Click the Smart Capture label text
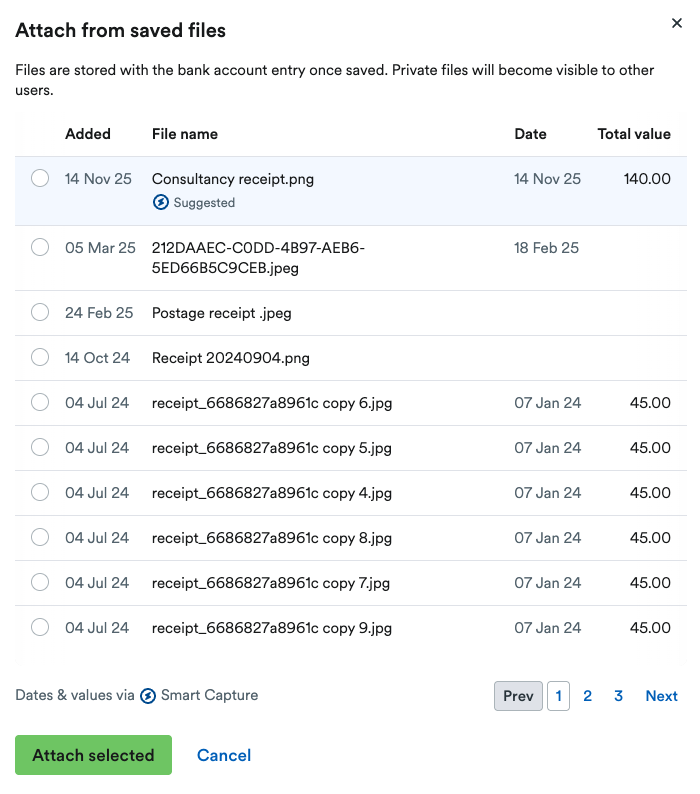 tap(210, 695)
